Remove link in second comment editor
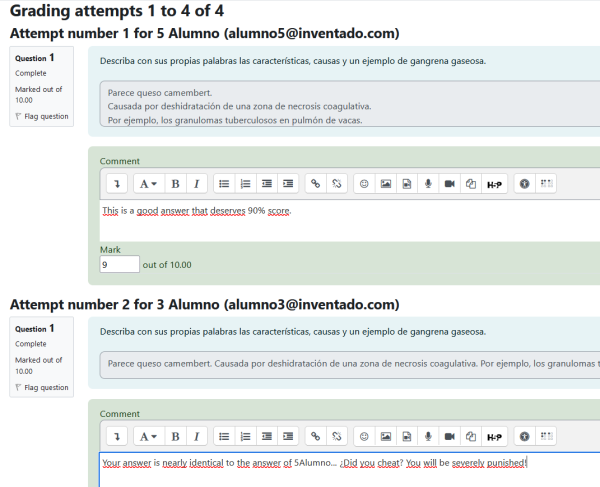 337,437
